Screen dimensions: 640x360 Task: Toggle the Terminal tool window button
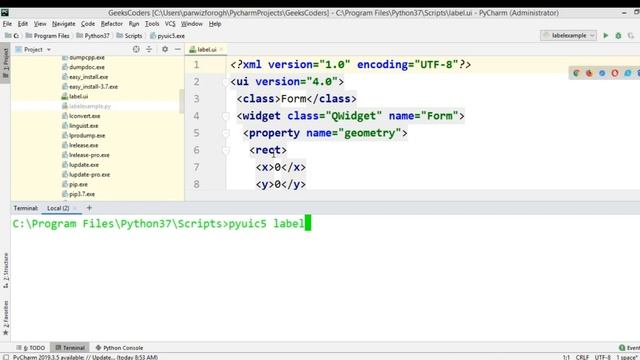pyautogui.click(x=70, y=348)
